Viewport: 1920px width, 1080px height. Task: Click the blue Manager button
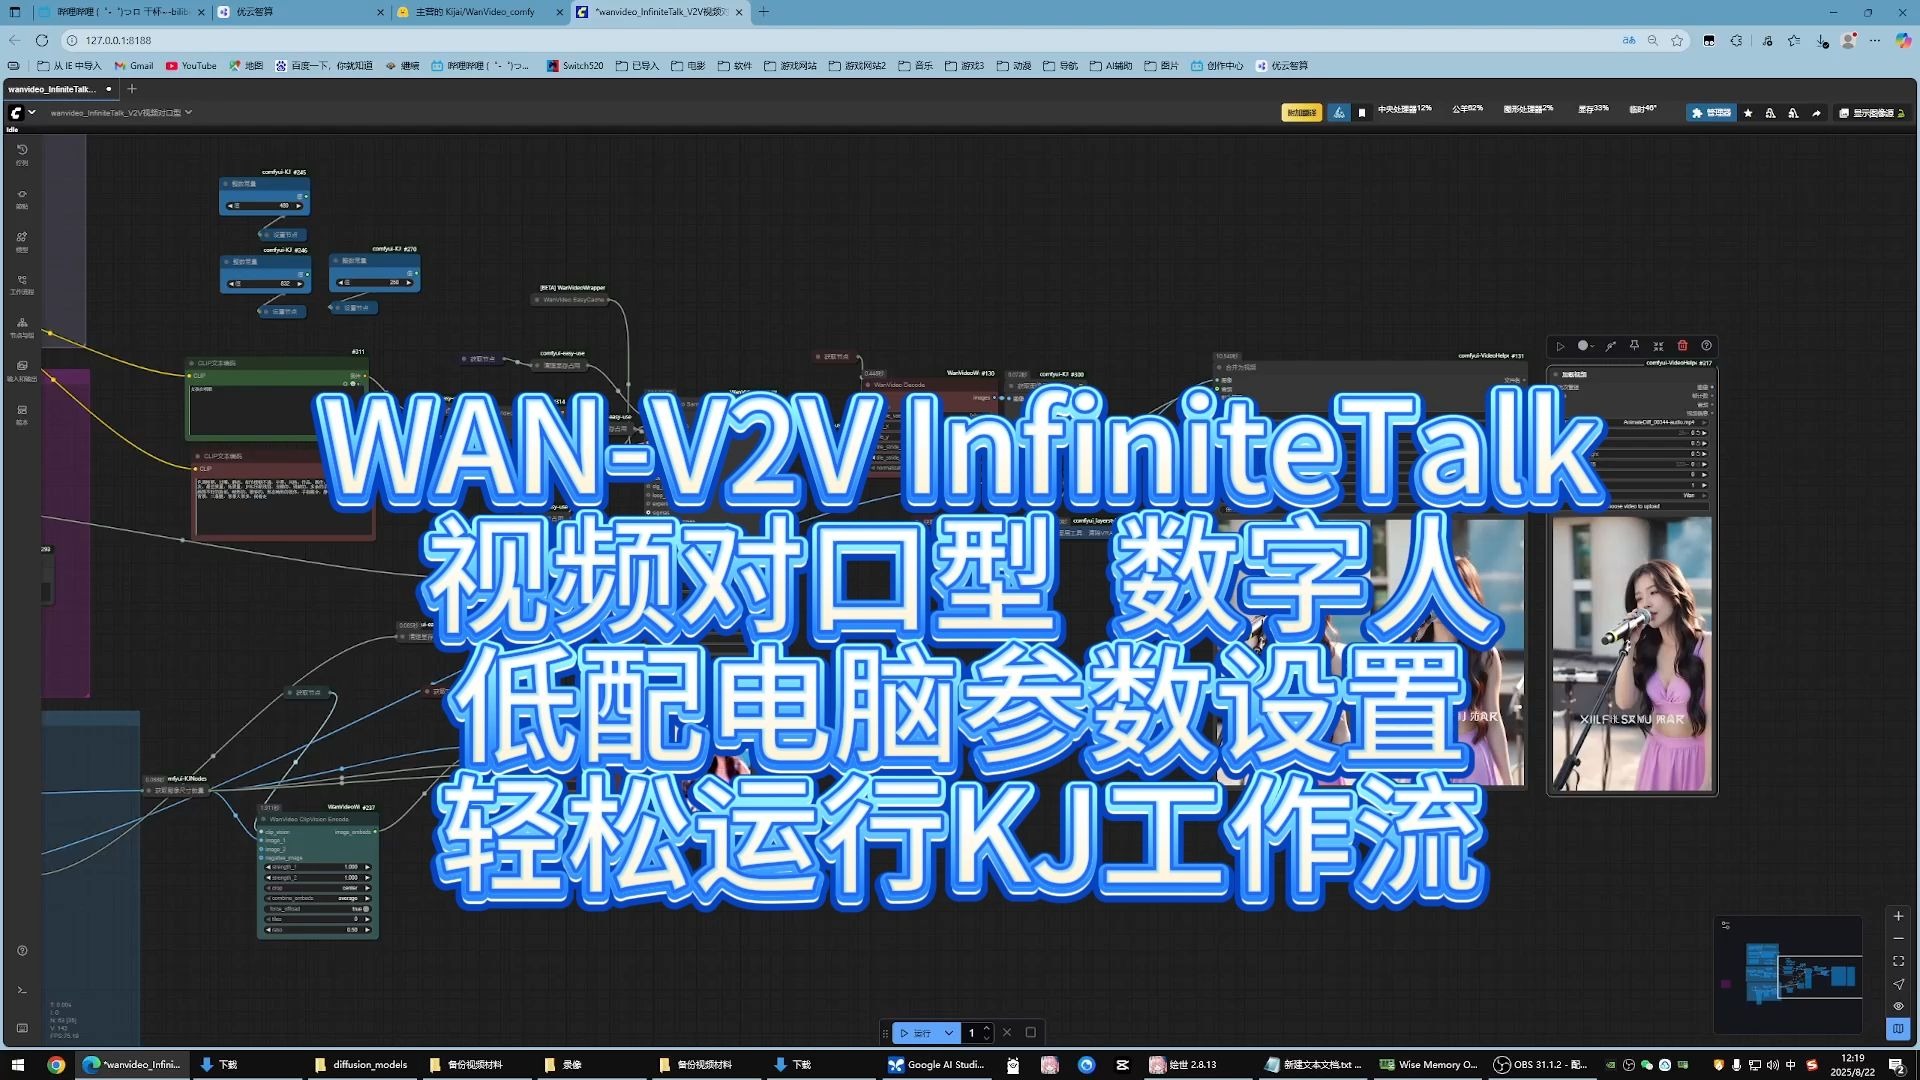(1711, 113)
